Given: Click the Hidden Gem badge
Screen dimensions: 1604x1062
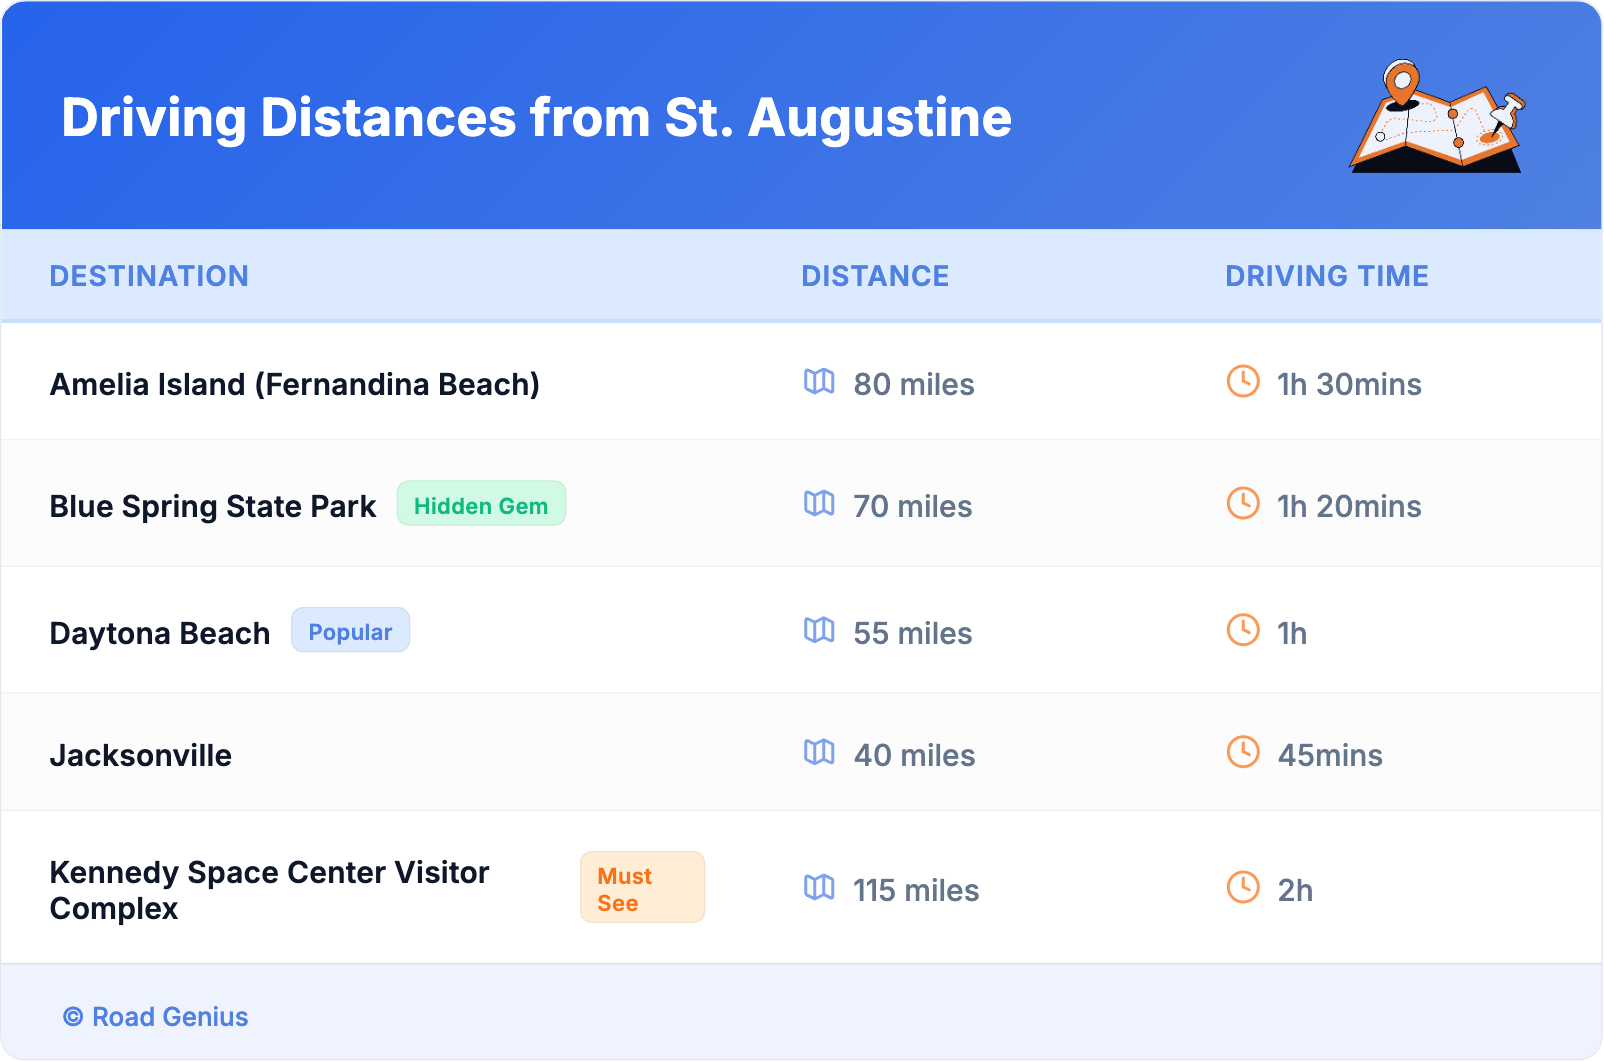Looking at the screenshot, I should [481, 505].
